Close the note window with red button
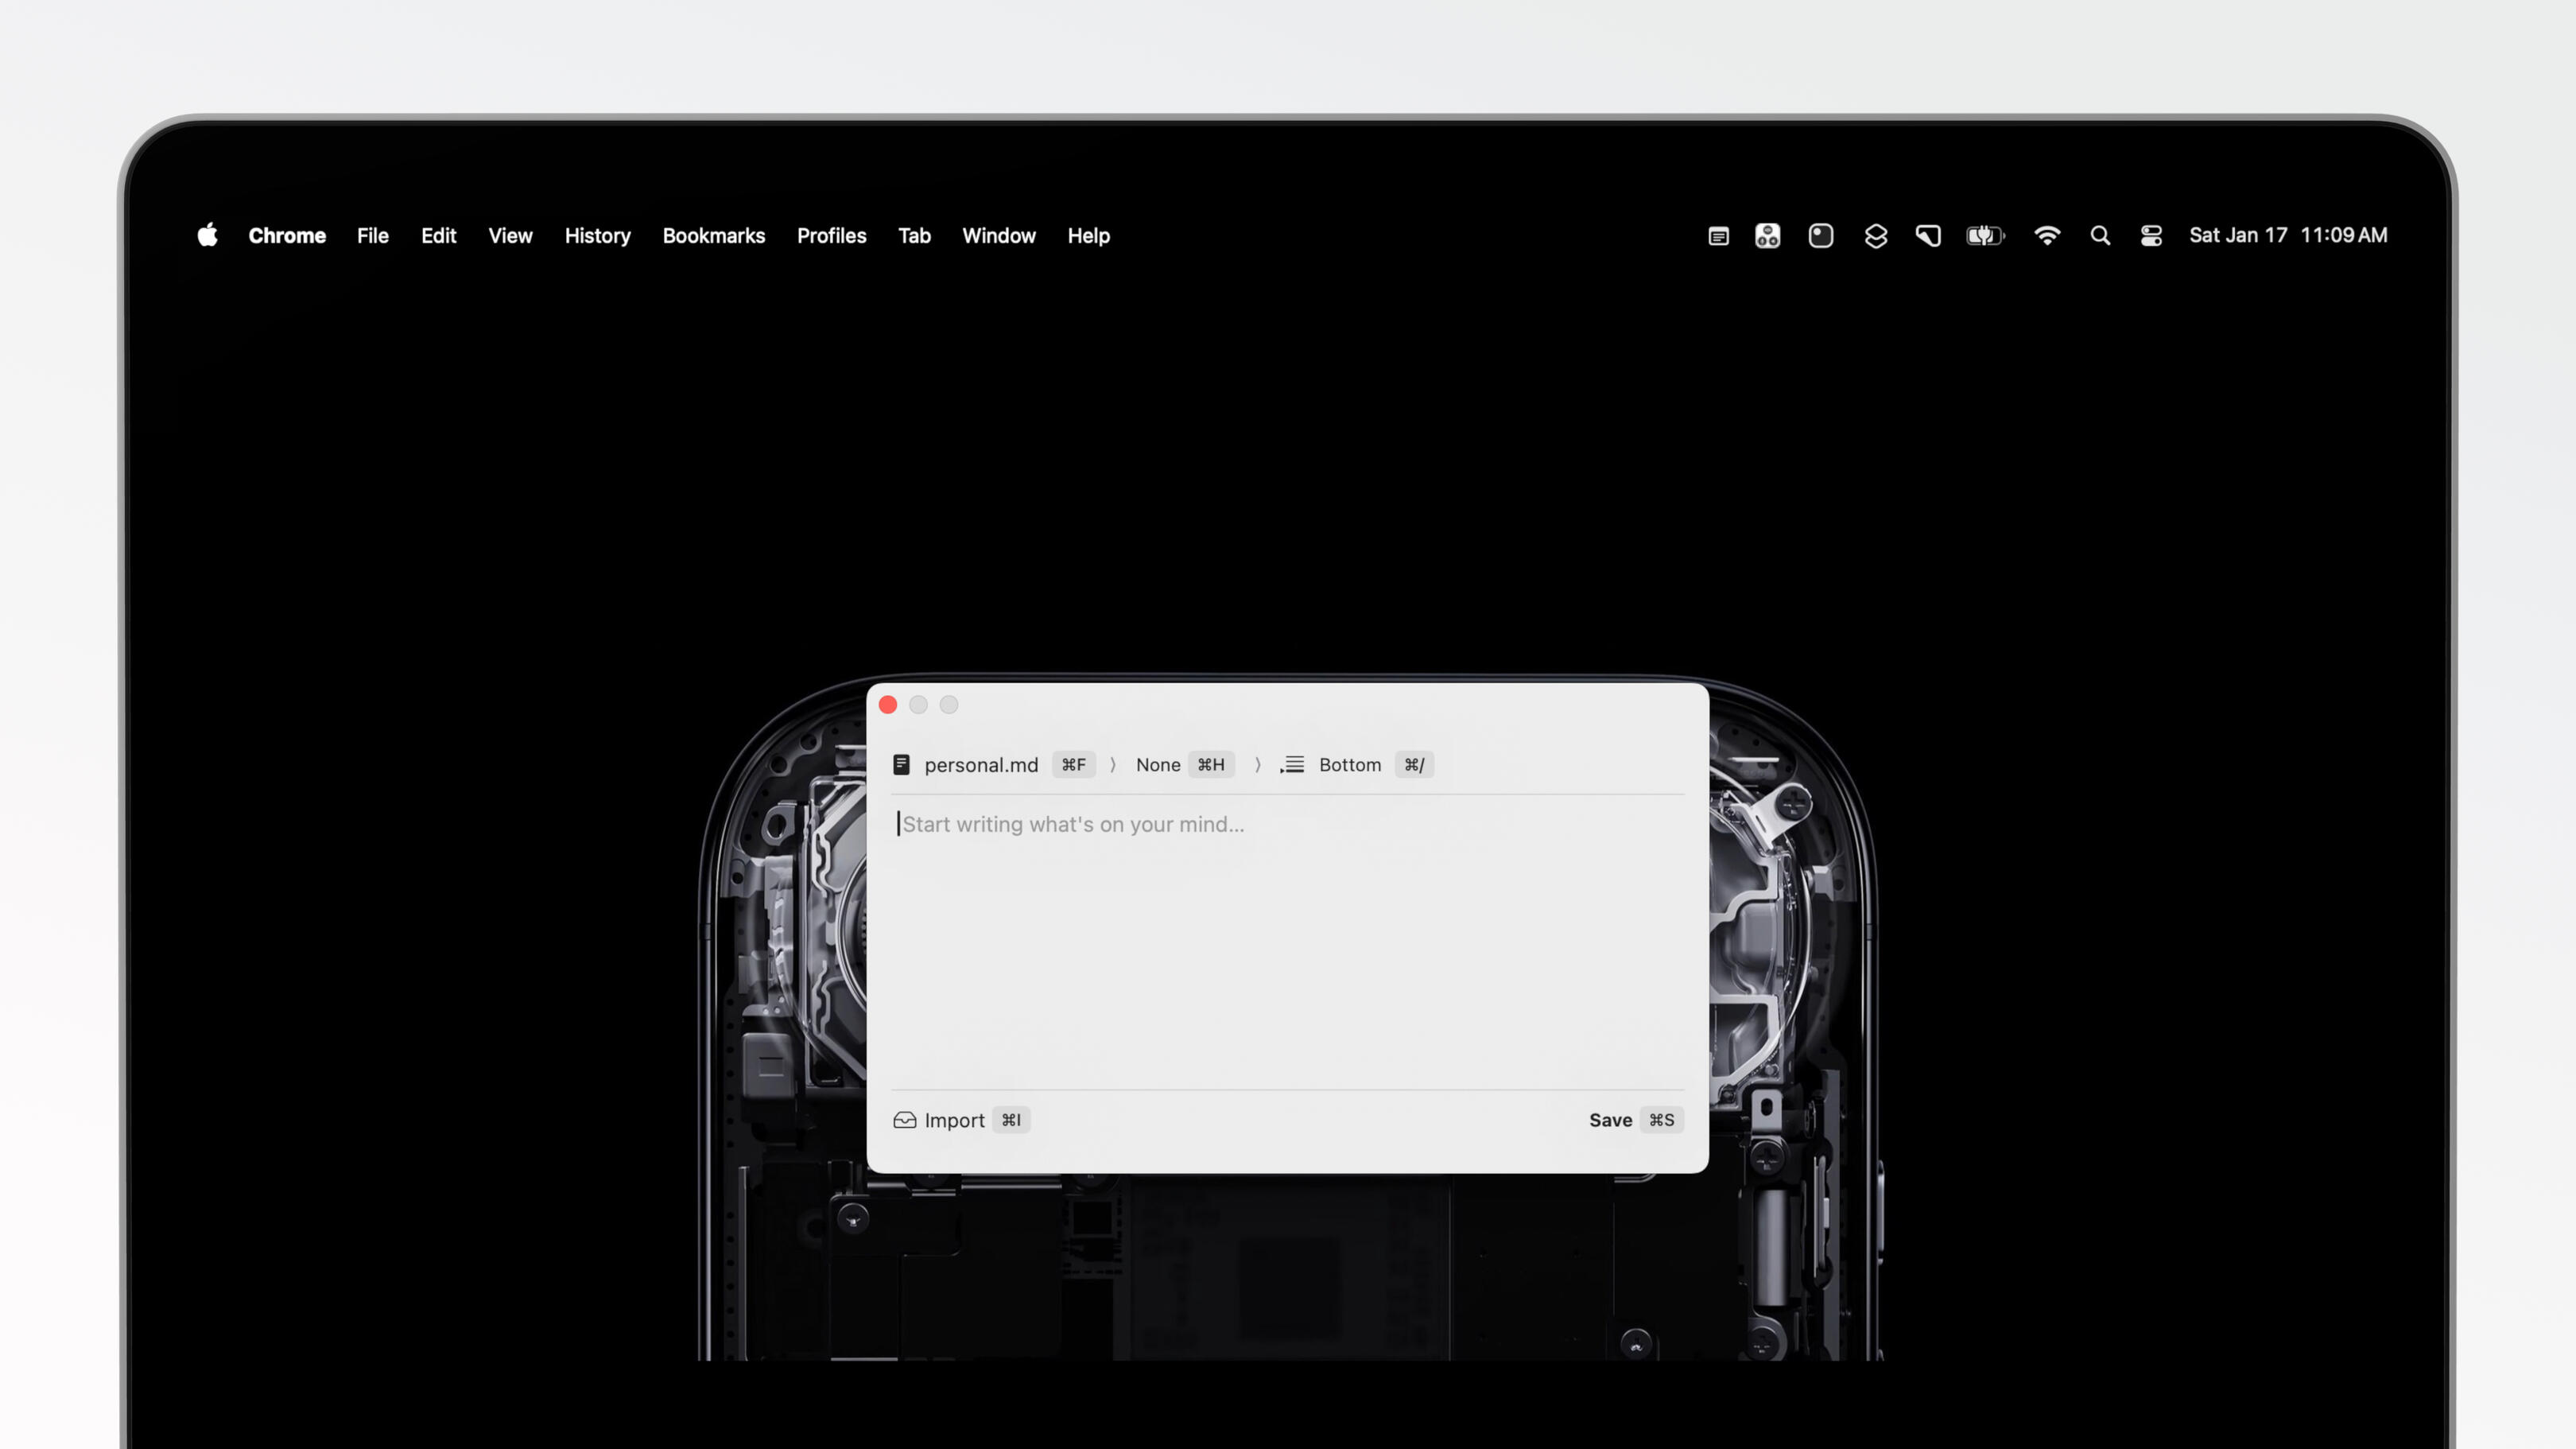This screenshot has width=2576, height=1449. [888, 705]
